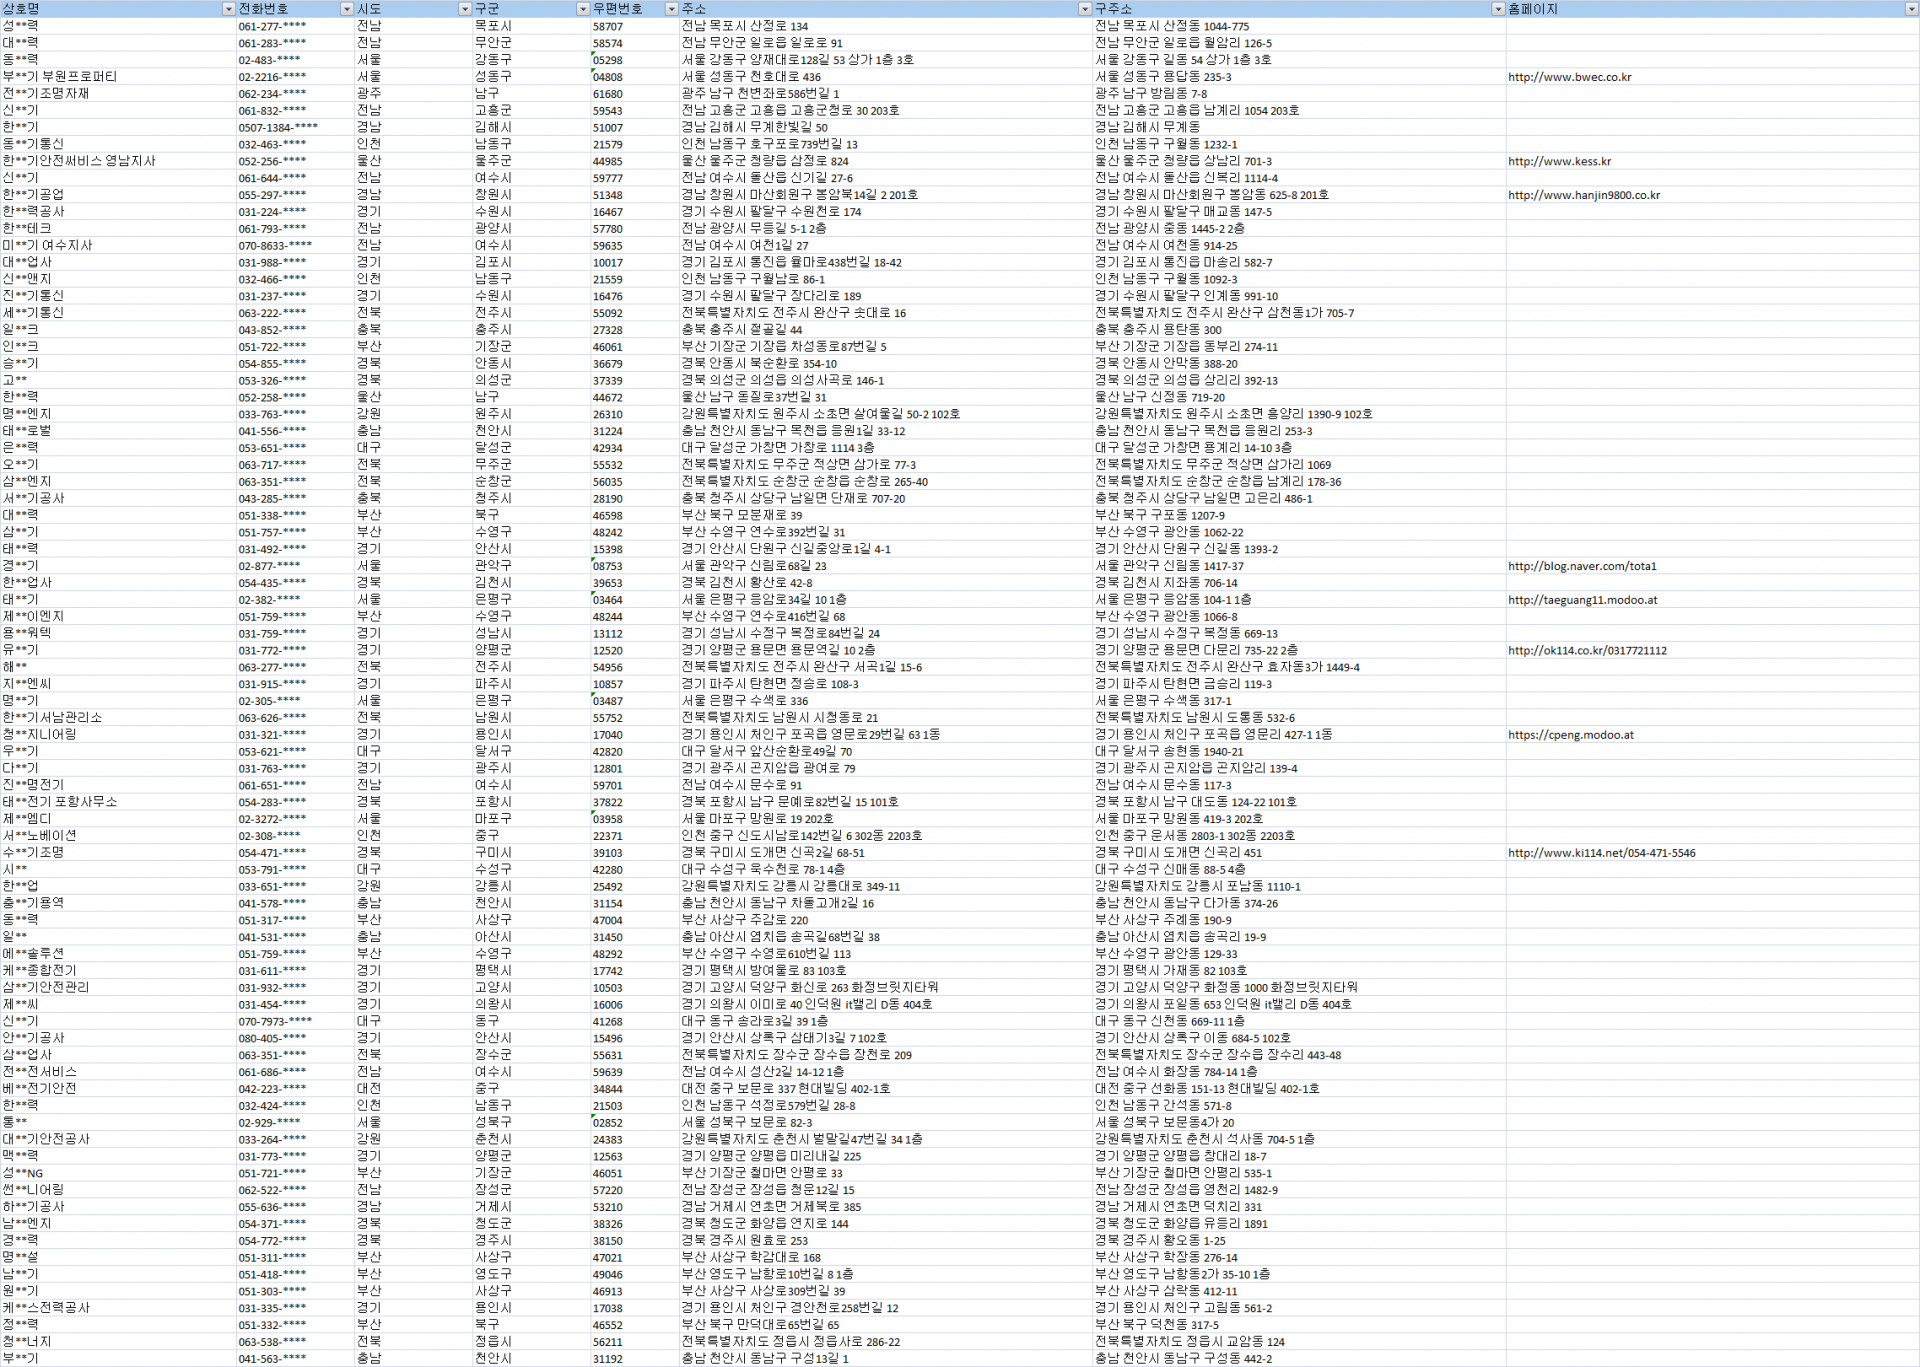1920x1367 pixels.
Task: Open the ki114.net/054-471-5546 link
Action: pyautogui.click(x=1601, y=853)
